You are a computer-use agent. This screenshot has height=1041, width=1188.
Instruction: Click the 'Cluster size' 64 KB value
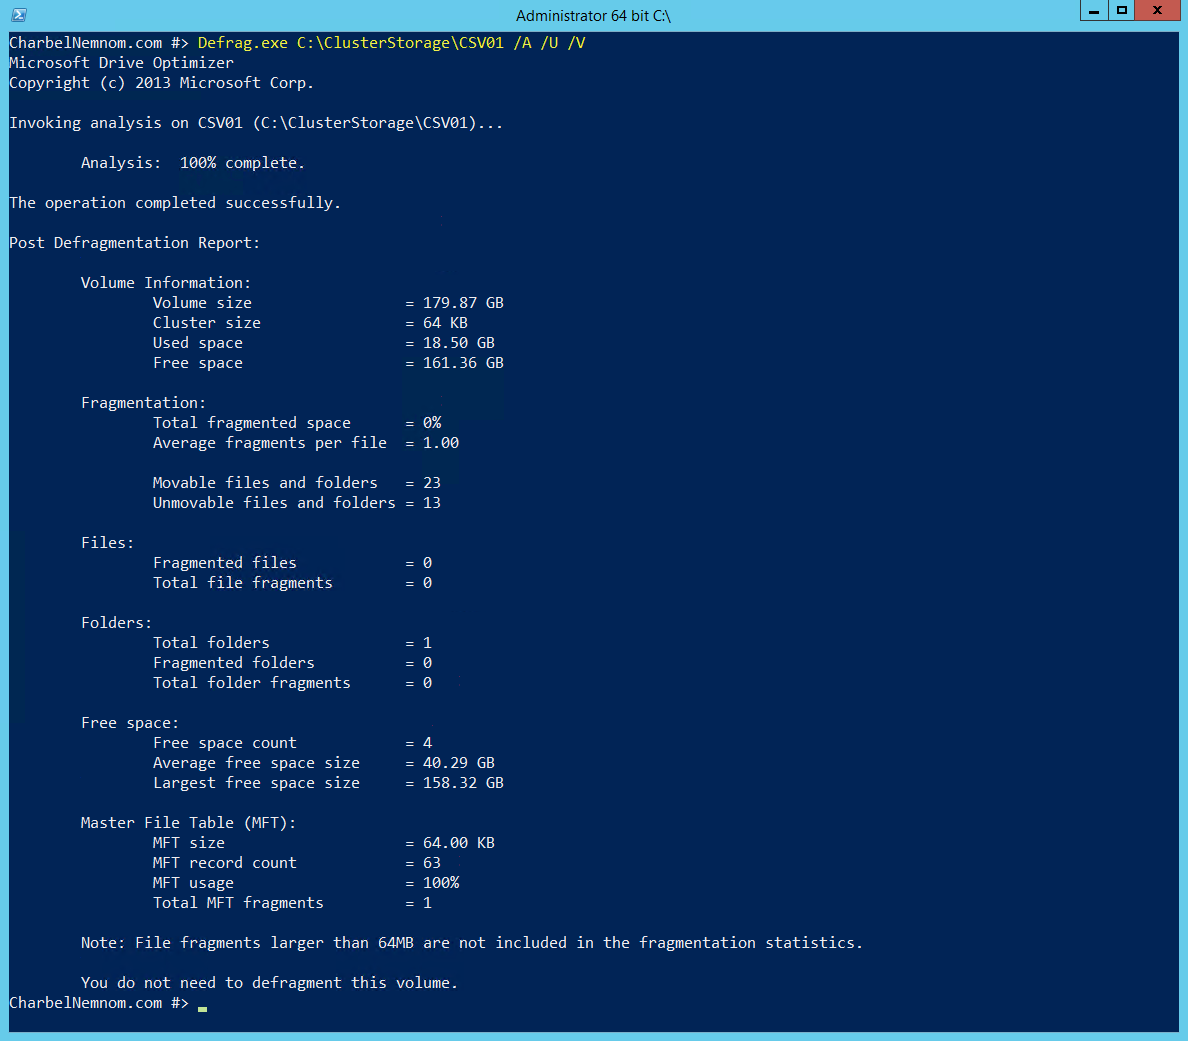(445, 323)
